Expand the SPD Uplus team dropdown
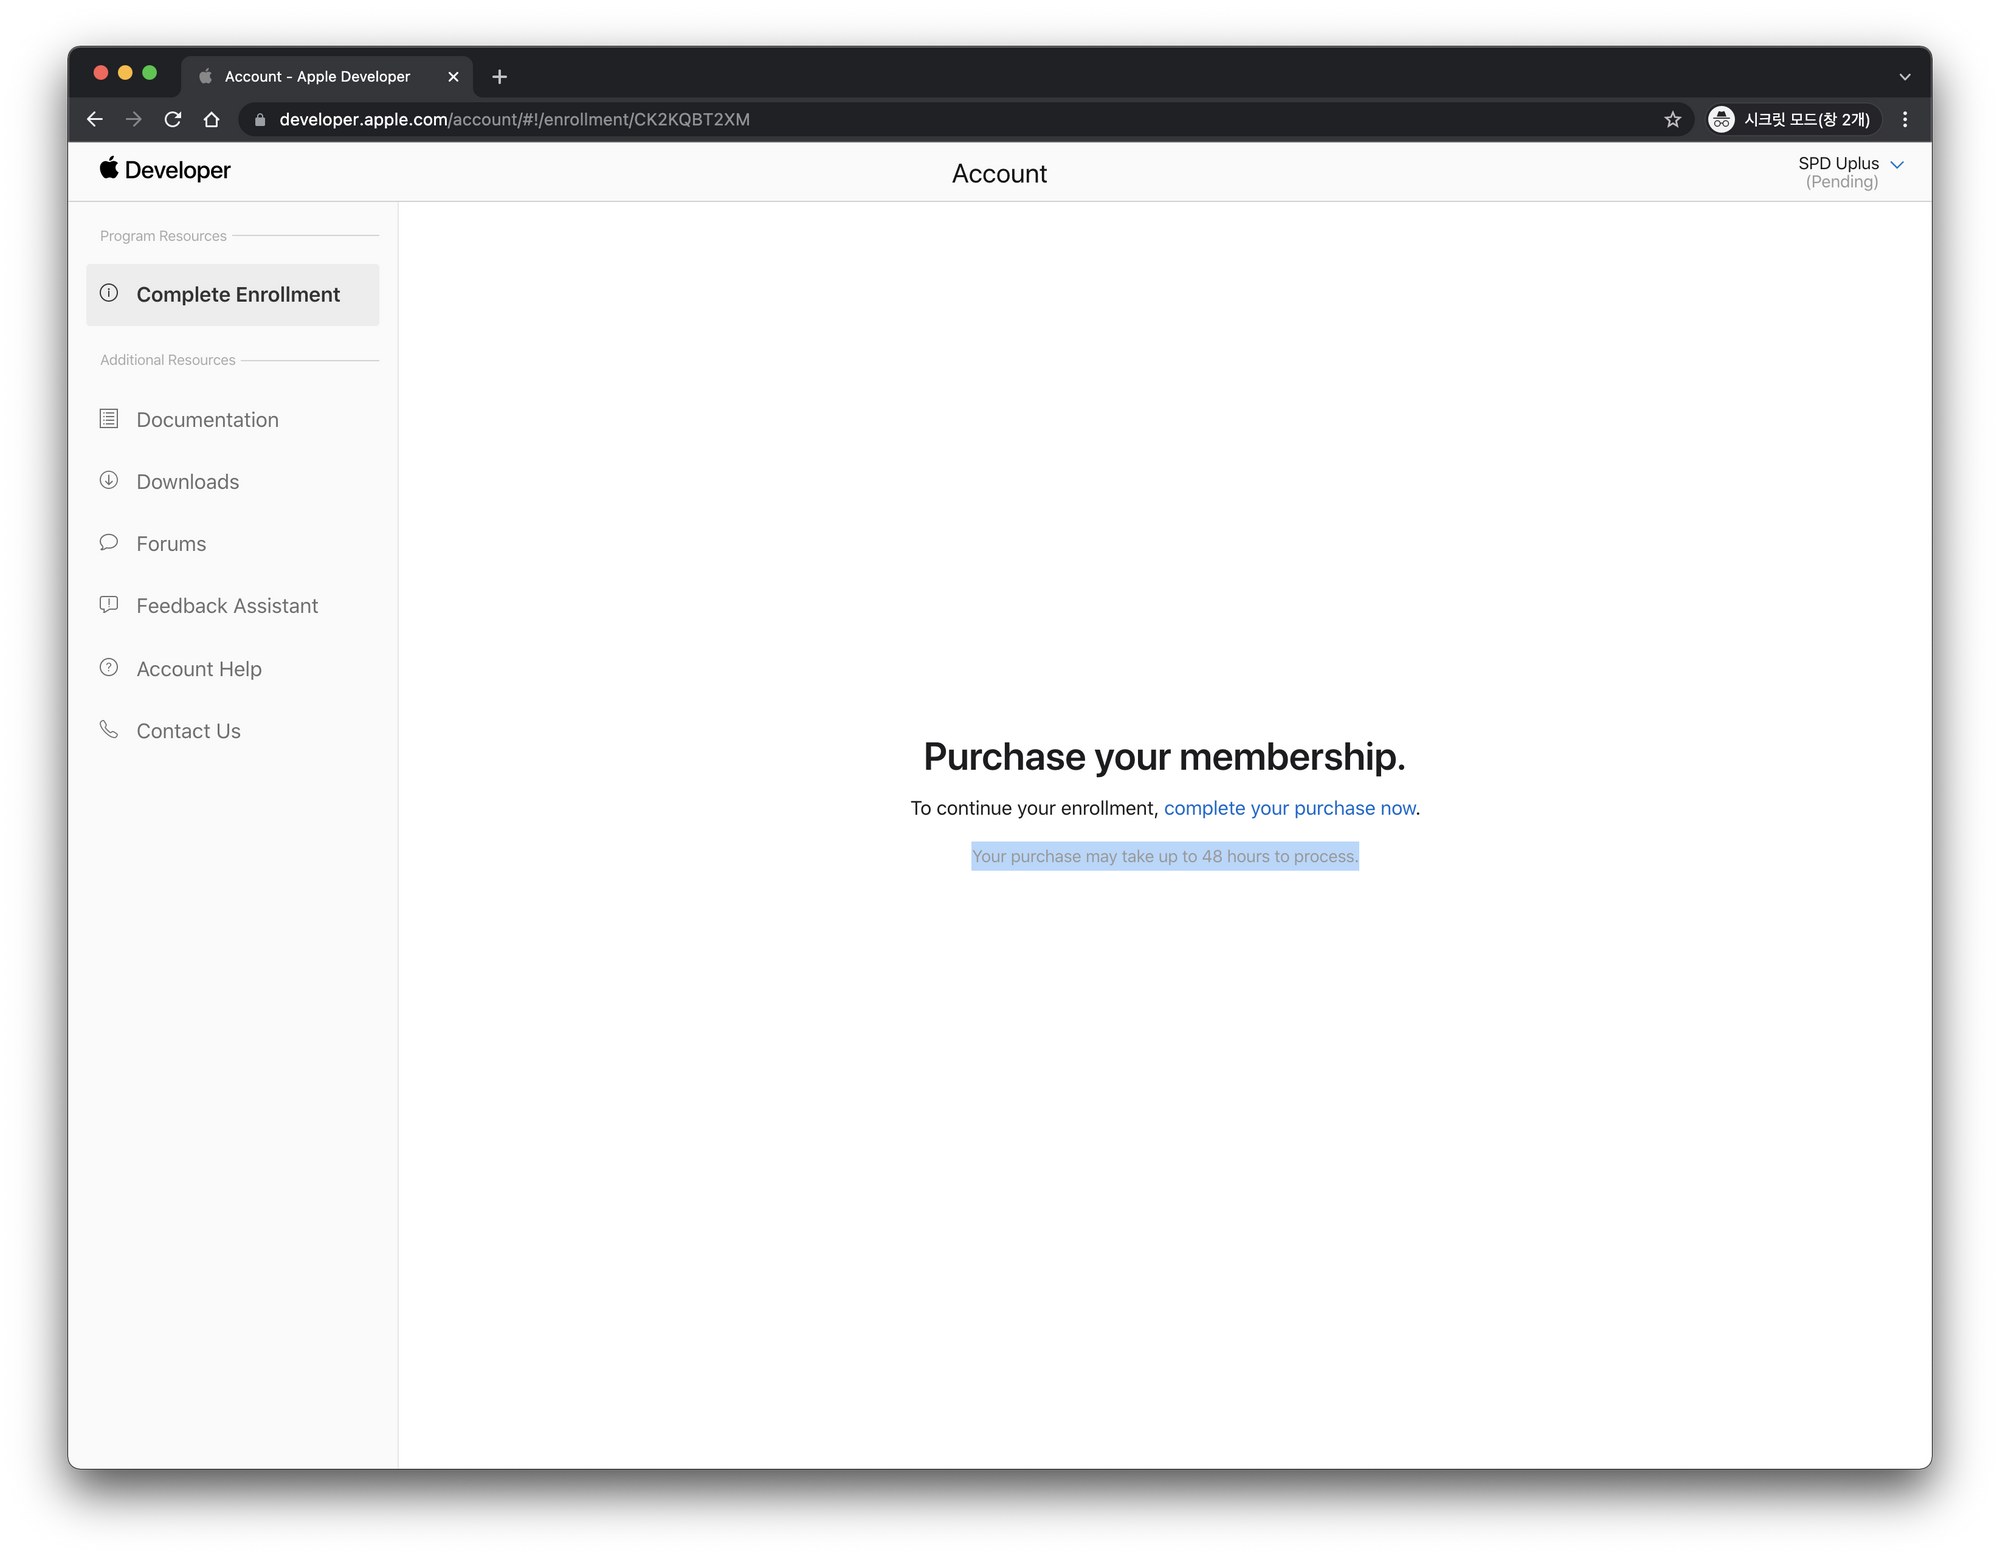 point(1896,165)
